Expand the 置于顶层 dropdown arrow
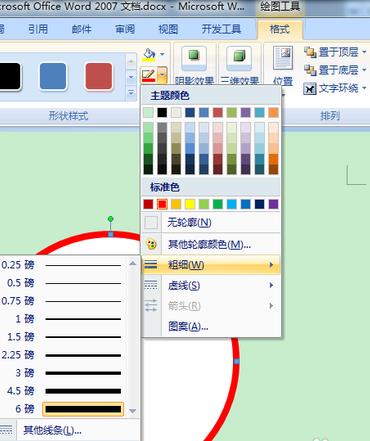Viewport: 370px width, 441px height. pyautogui.click(x=364, y=52)
